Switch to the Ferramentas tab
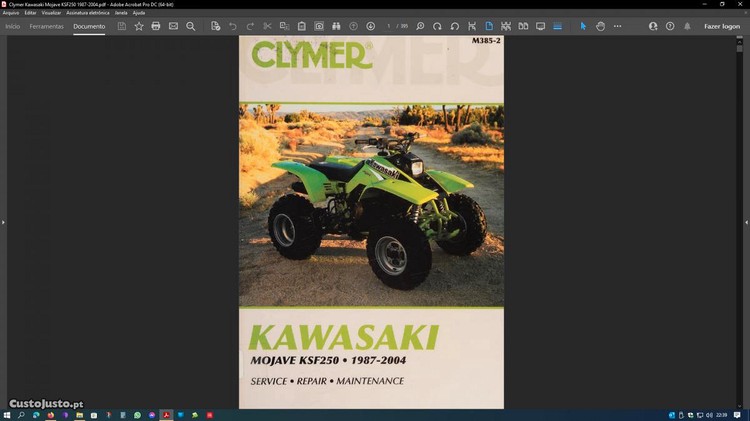 coord(46,26)
